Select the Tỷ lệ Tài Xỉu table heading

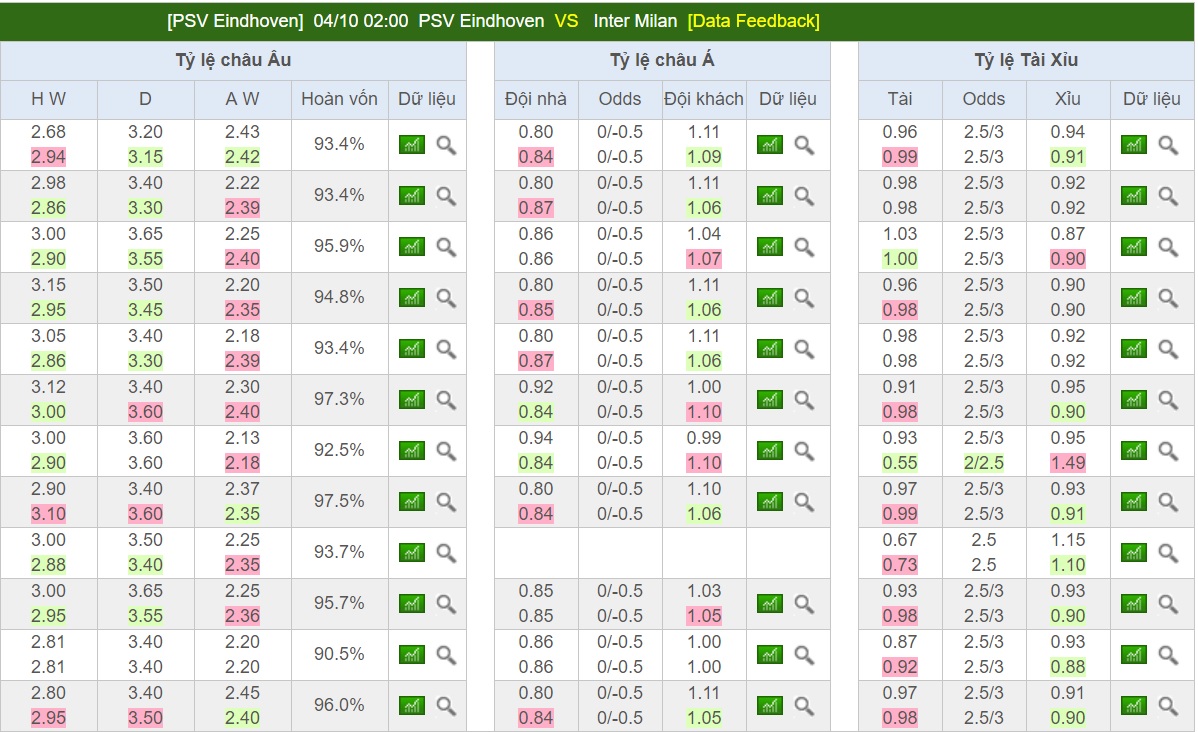(1026, 60)
